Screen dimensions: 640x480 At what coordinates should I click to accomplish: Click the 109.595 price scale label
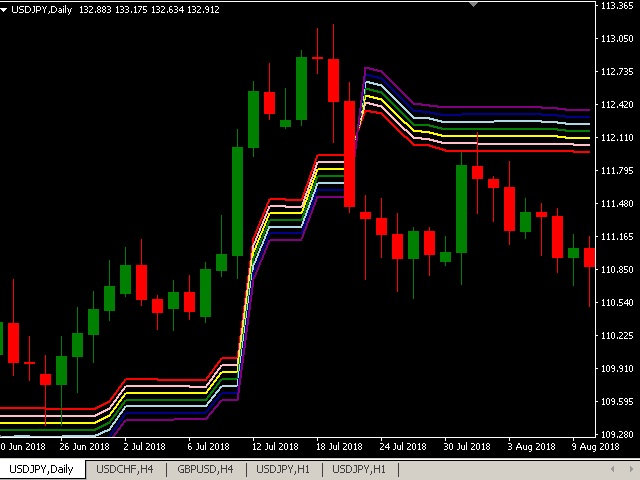coord(617,401)
